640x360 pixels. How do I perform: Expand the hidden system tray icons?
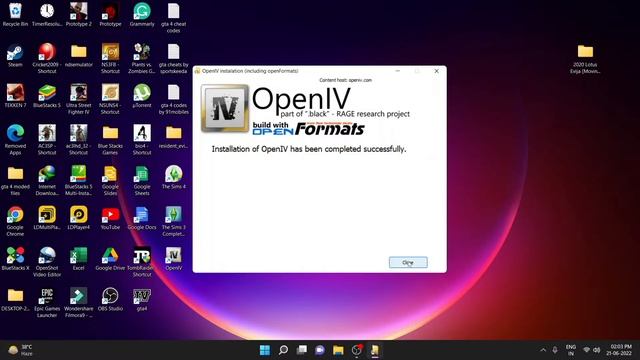(x=543, y=350)
